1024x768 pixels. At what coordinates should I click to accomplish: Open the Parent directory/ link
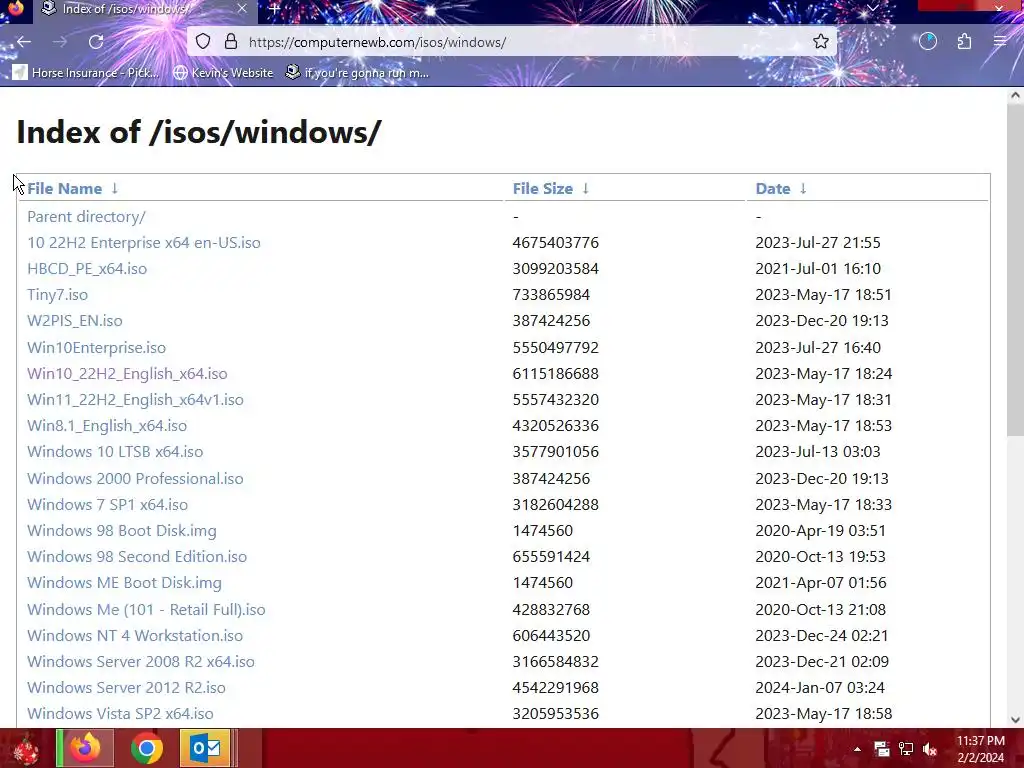point(86,217)
